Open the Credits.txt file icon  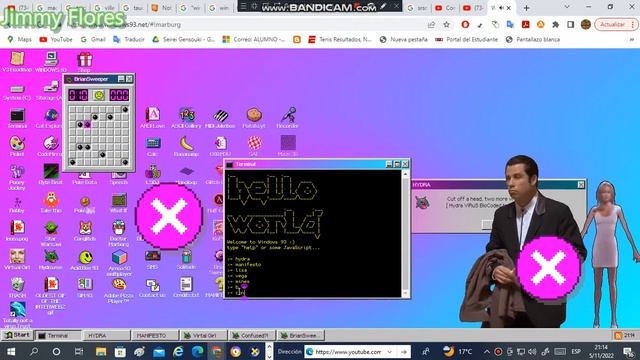point(186,288)
